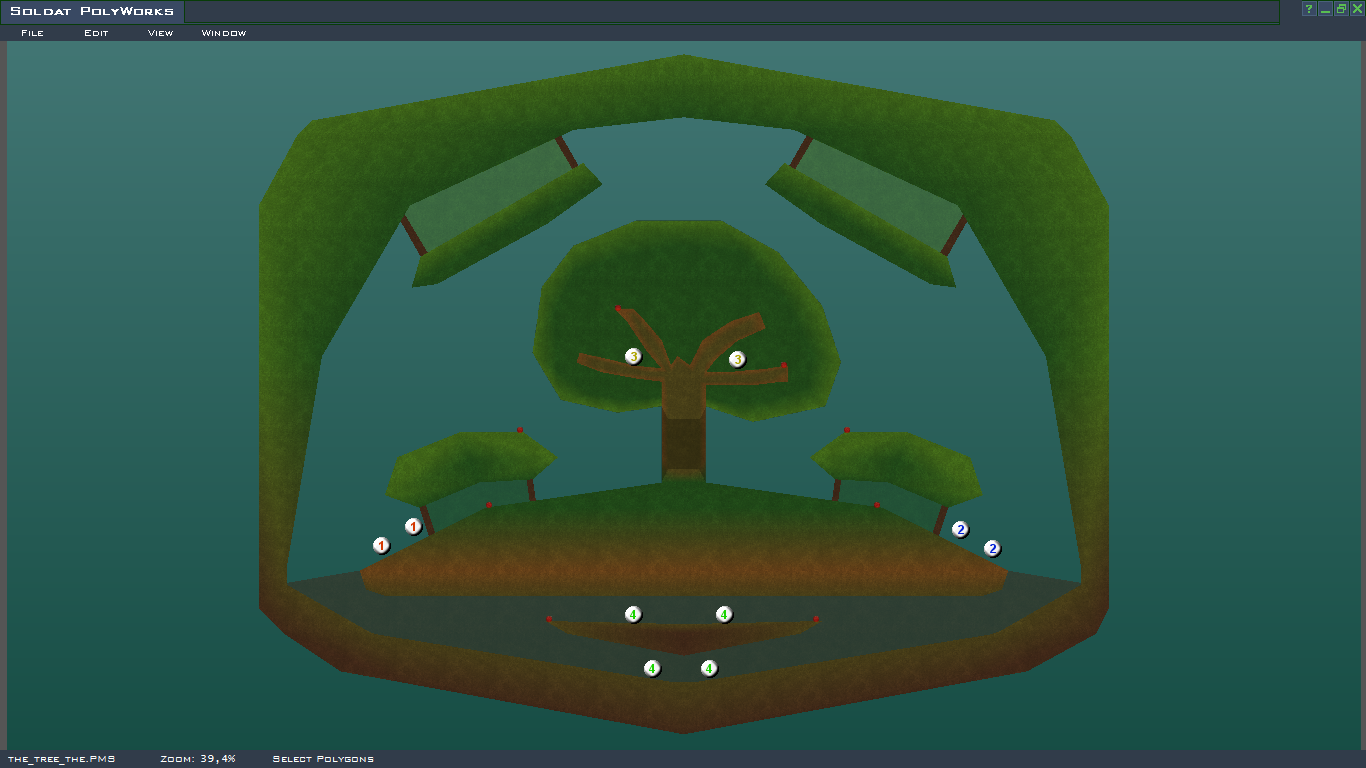Select the upper-right green spawn marker 4
This screenshot has height=768, width=1366.
tap(724, 614)
